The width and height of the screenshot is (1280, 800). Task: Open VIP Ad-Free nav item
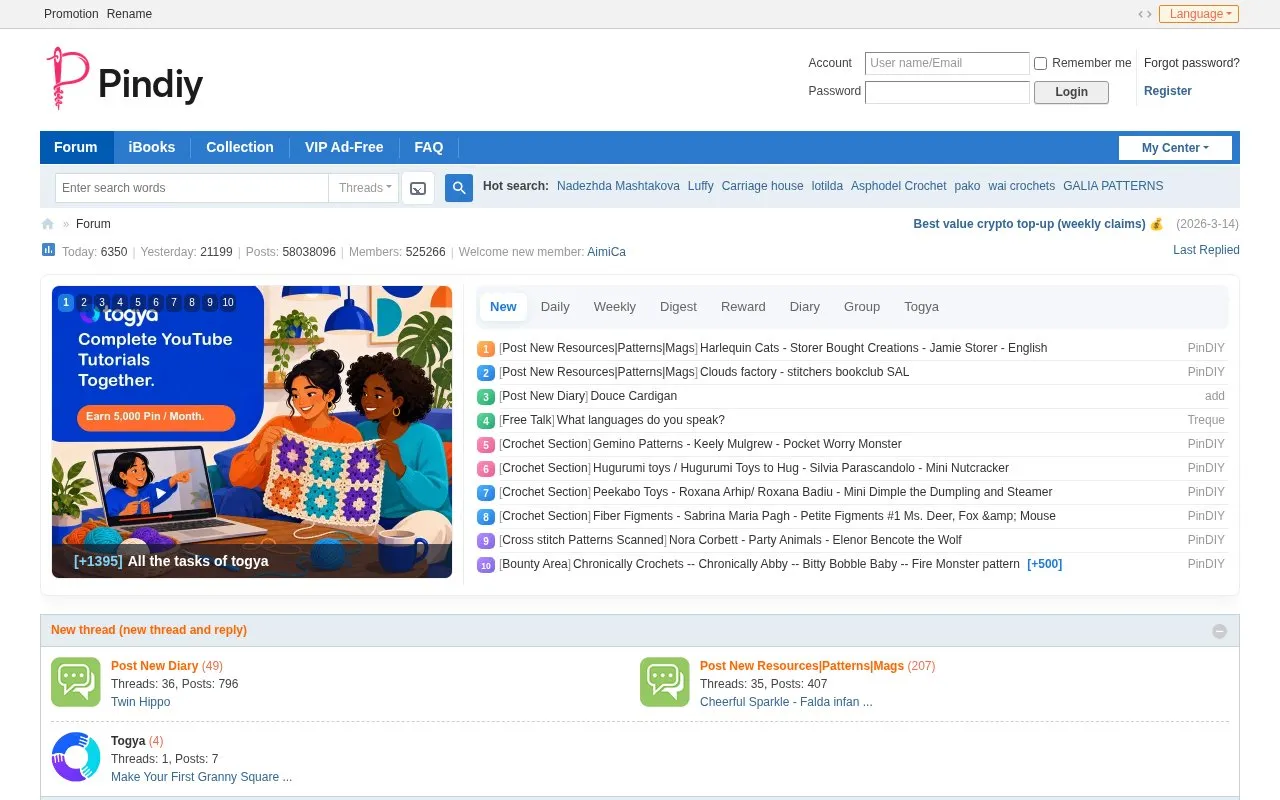pyautogui.click(x=344, y=147)
